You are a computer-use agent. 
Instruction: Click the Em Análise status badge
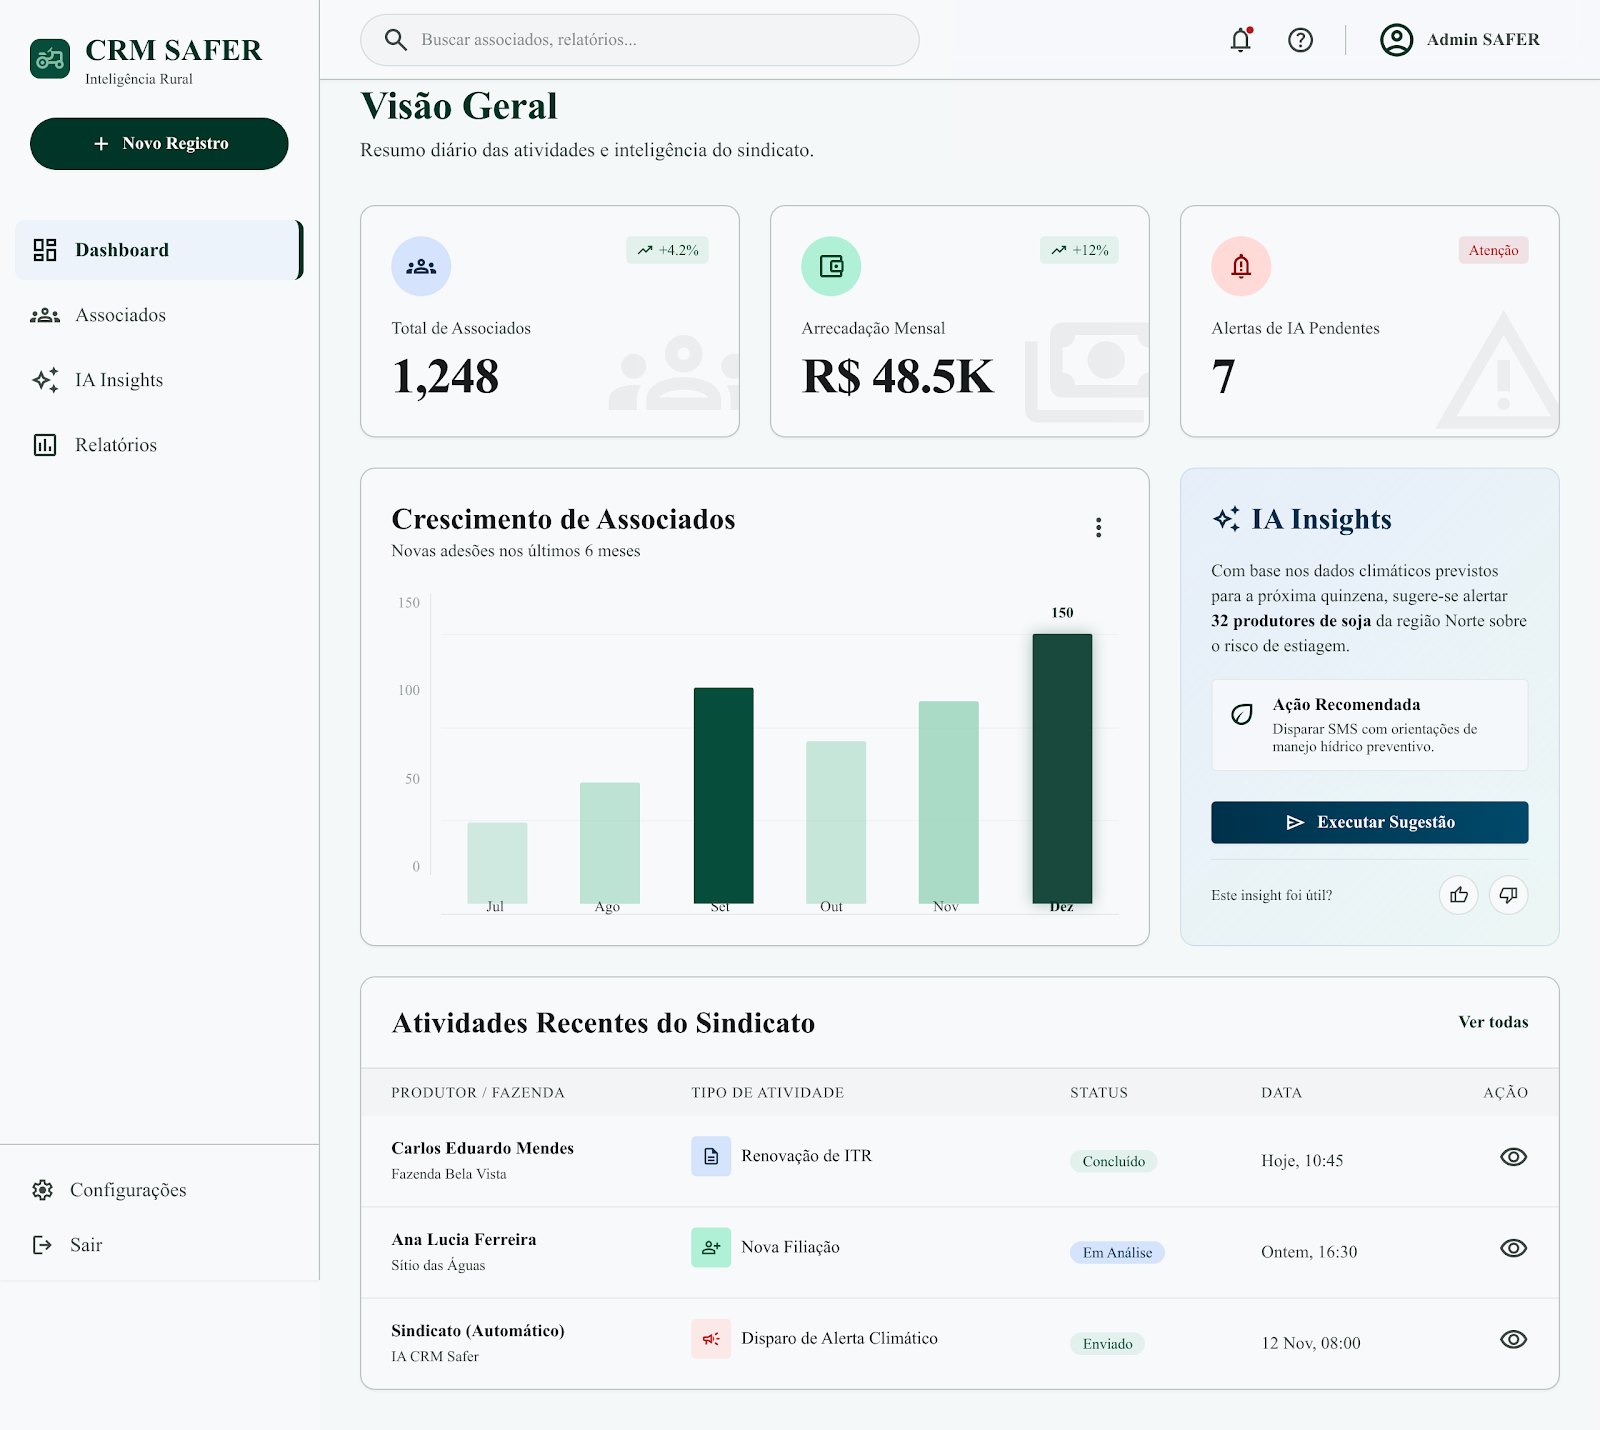[x=1117, y=1252]
